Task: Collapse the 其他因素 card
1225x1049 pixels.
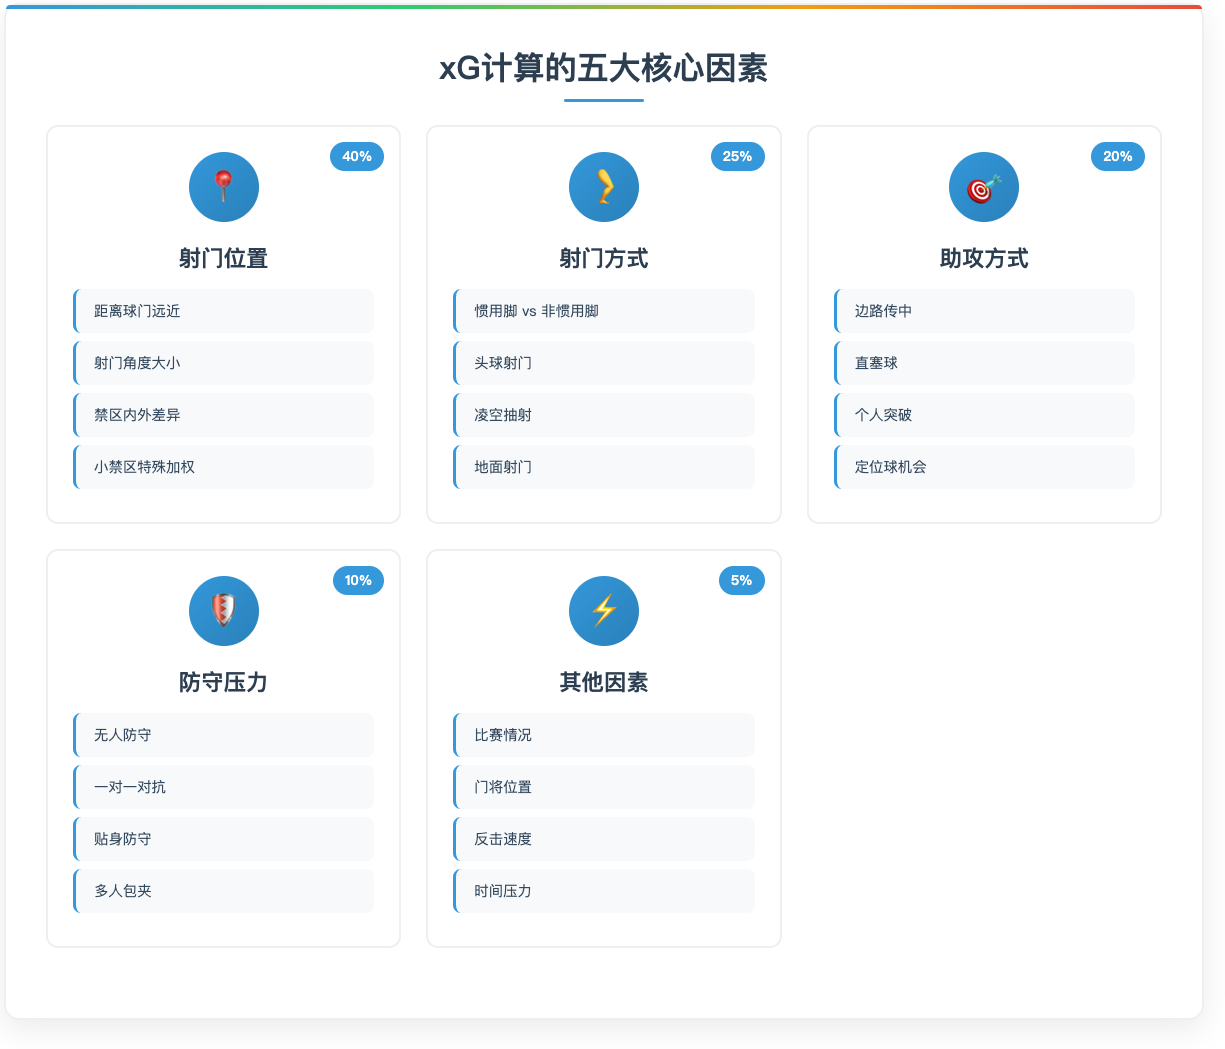Action: click(x=603, y=747)
